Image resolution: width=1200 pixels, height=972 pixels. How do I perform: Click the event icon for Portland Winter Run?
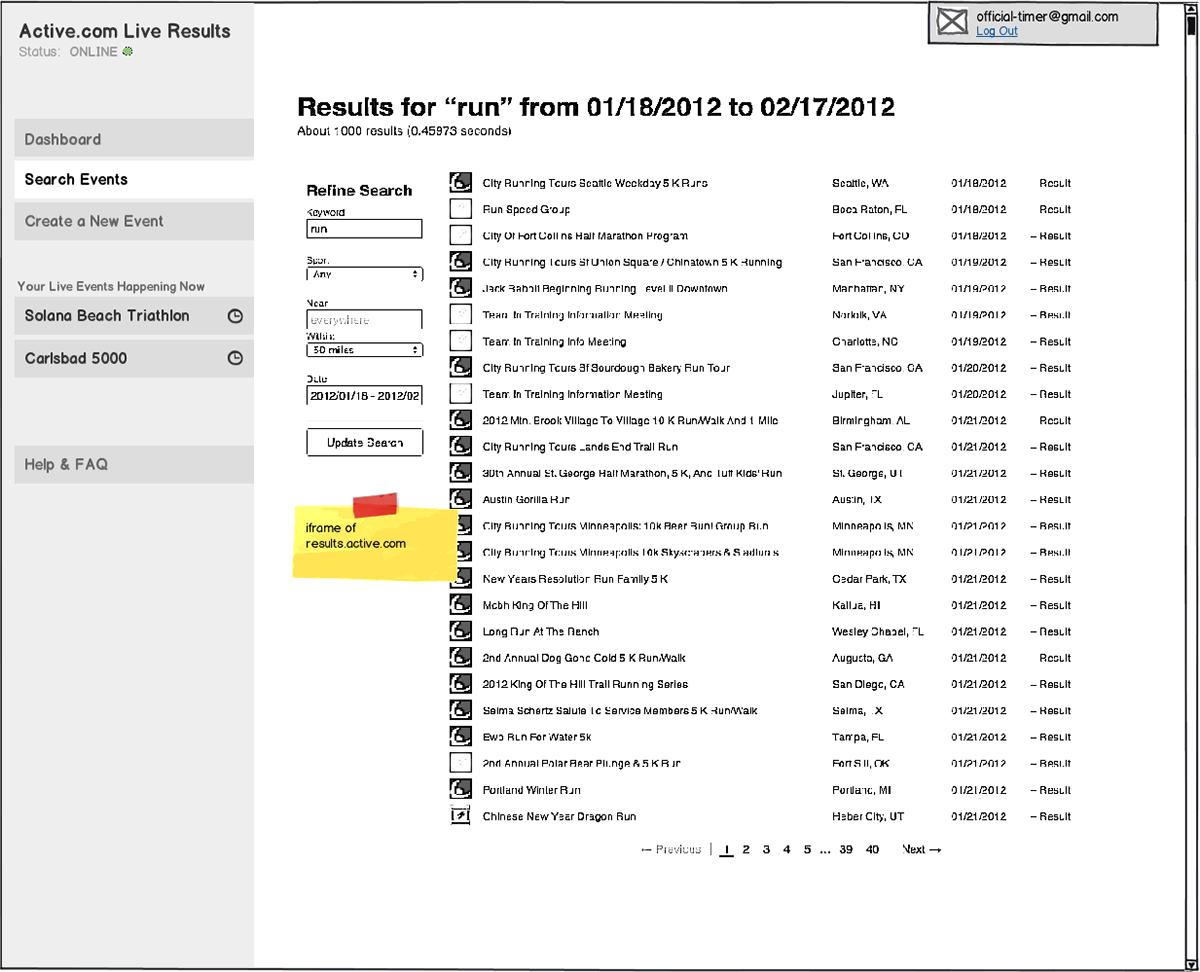click(x=460, y=790)
